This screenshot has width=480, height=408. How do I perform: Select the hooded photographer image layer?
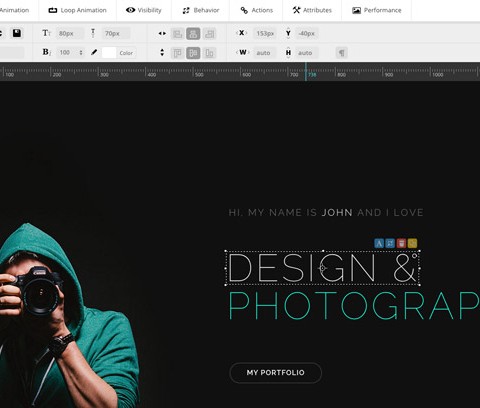pos(69,315)
